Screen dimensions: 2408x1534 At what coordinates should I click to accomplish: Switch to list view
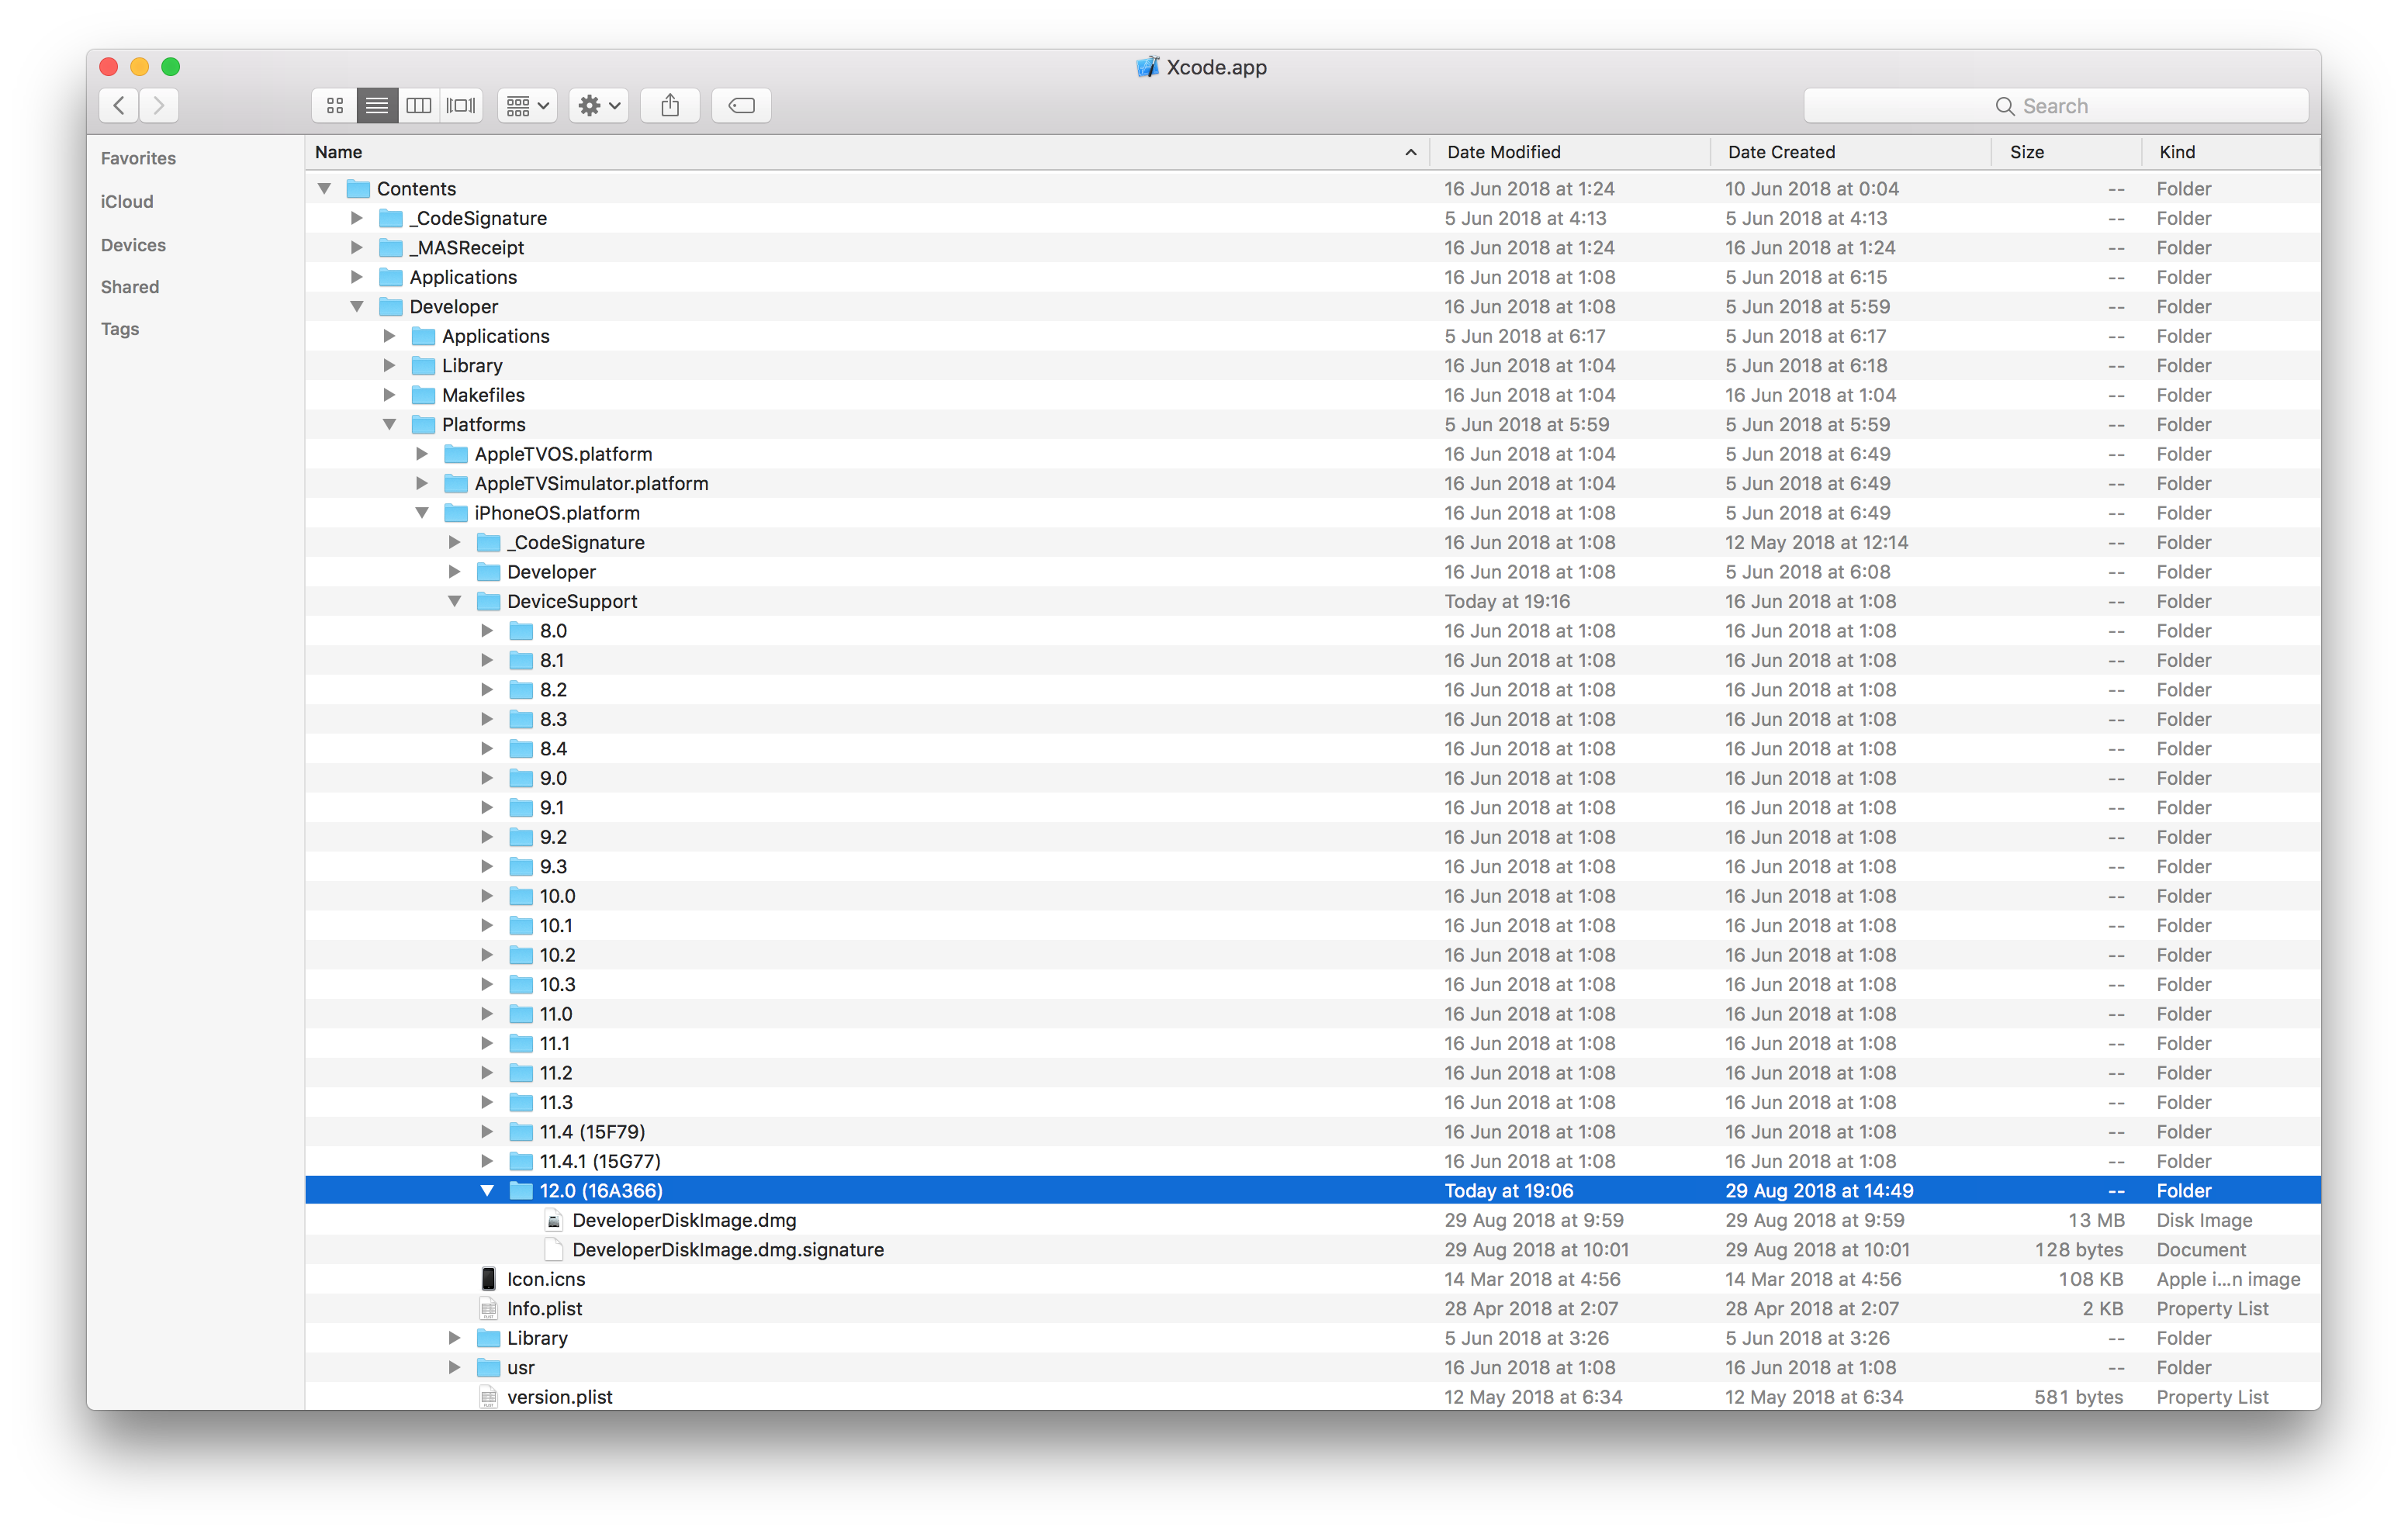377,105
